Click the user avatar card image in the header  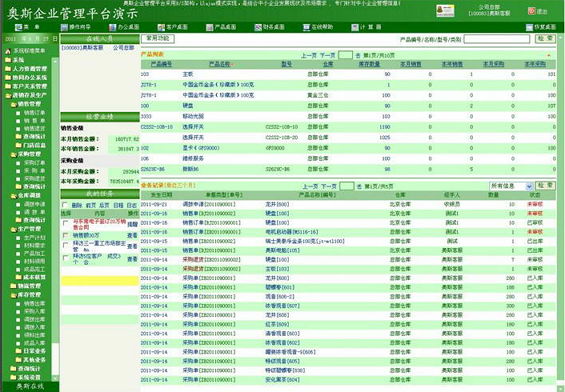pos(445,11)
